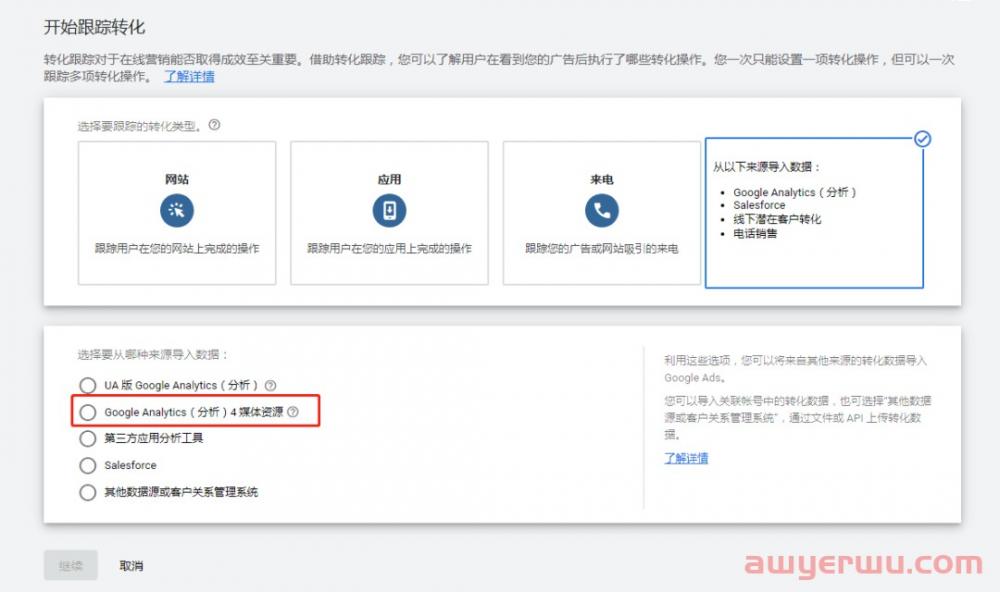Image resolution: width=1000 pixels, height=592 pixels.
Task: Select the 网站 conversion type card
Action: [x=177, y=213]
